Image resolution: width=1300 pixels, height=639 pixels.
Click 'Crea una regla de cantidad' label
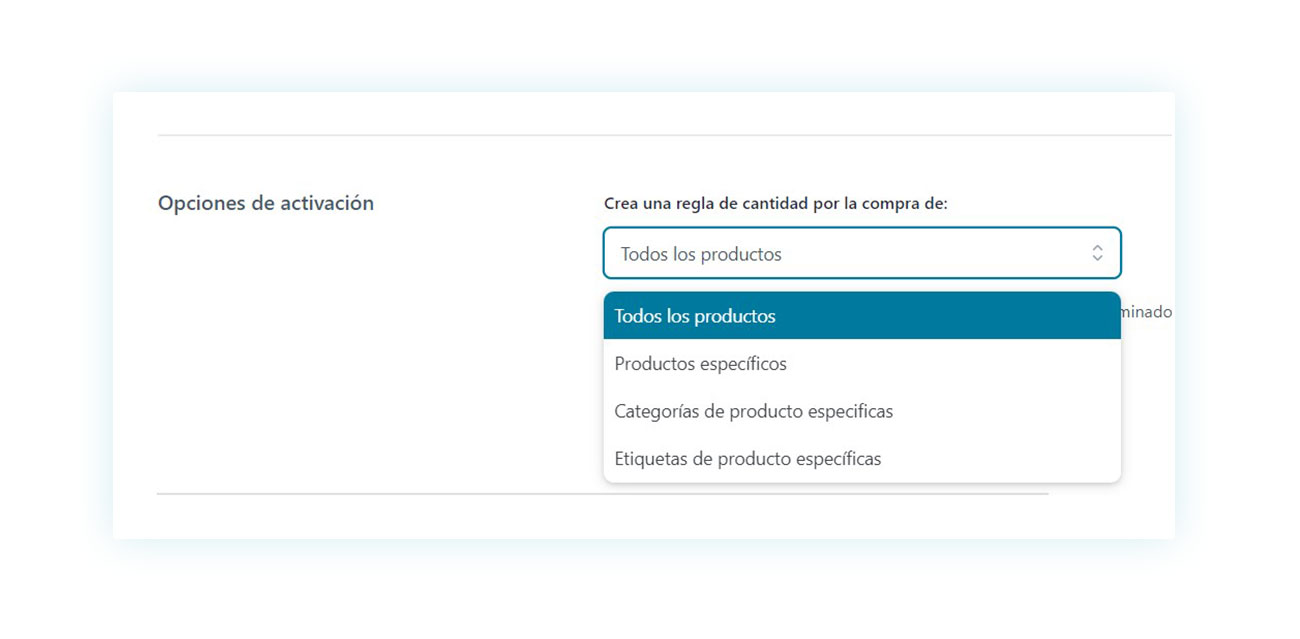pos(776,203)
